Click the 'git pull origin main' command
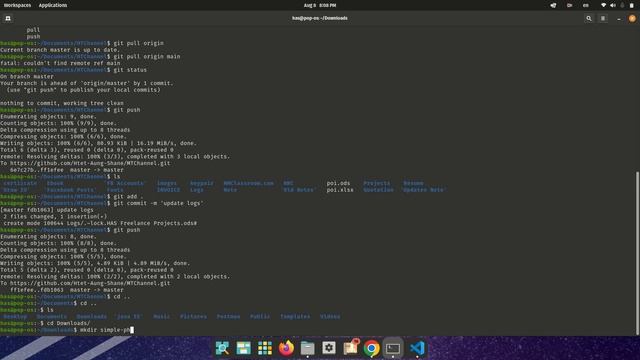Viewport: 640px width, 360px height. point(147,56)
